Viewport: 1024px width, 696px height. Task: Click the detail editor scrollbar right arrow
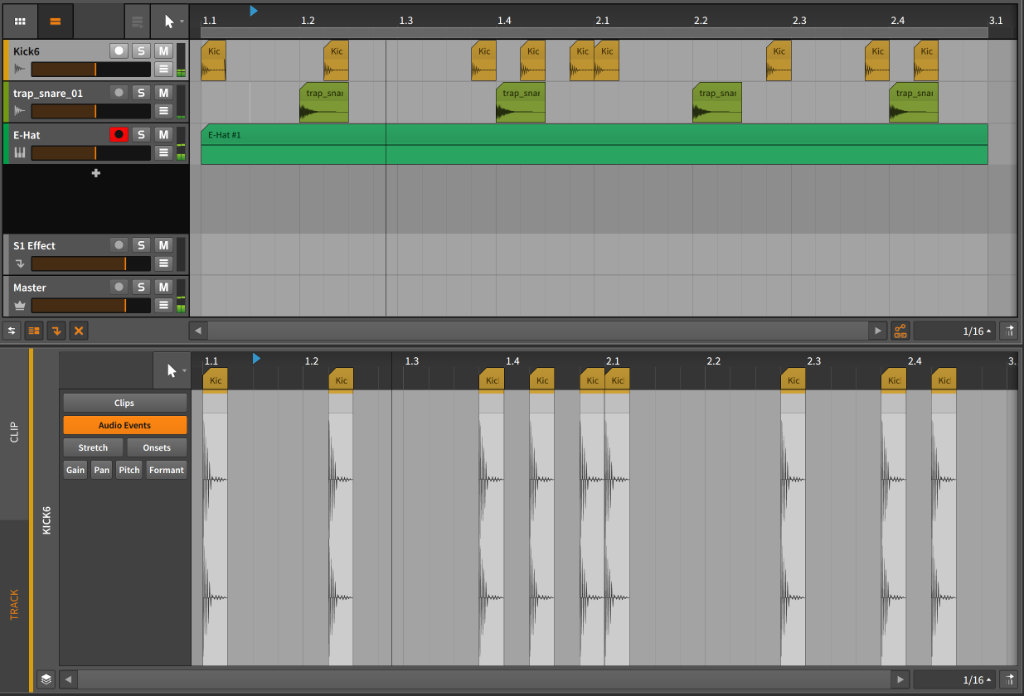pos(900,680)
